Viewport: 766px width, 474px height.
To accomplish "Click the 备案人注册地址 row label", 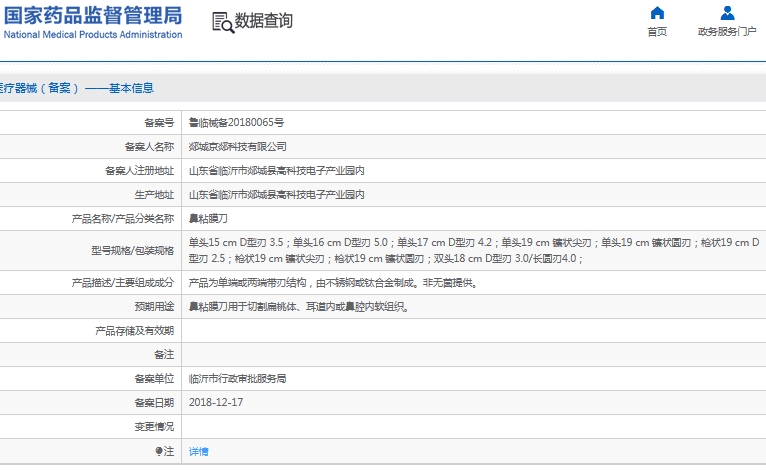I will pos(140,171).
